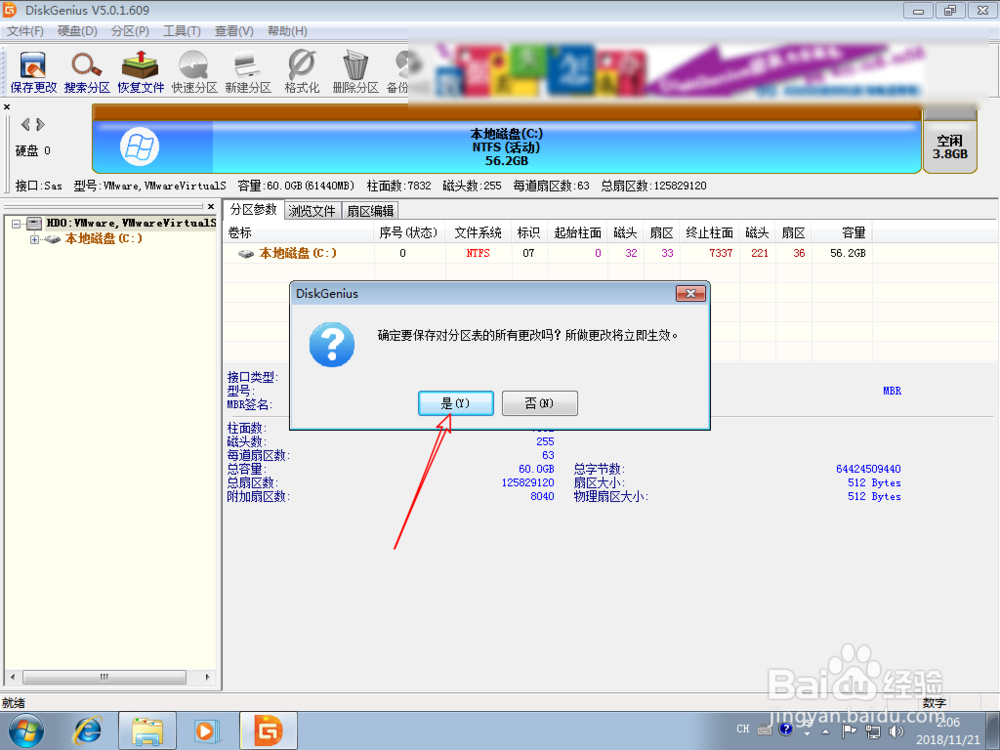
Task: Switch to the 分区参数 tab
Action: (x=253, y=209)
